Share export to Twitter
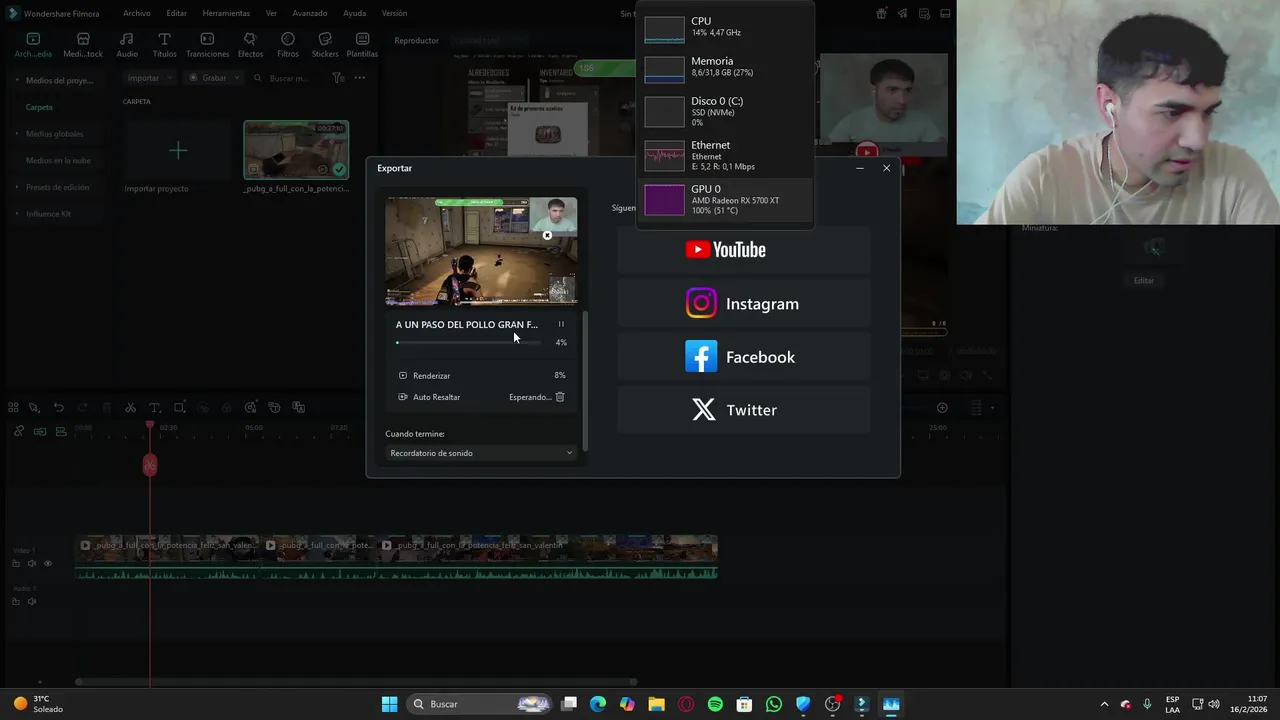The height and width of the screenshot is (720, 1280). point(743,410)
